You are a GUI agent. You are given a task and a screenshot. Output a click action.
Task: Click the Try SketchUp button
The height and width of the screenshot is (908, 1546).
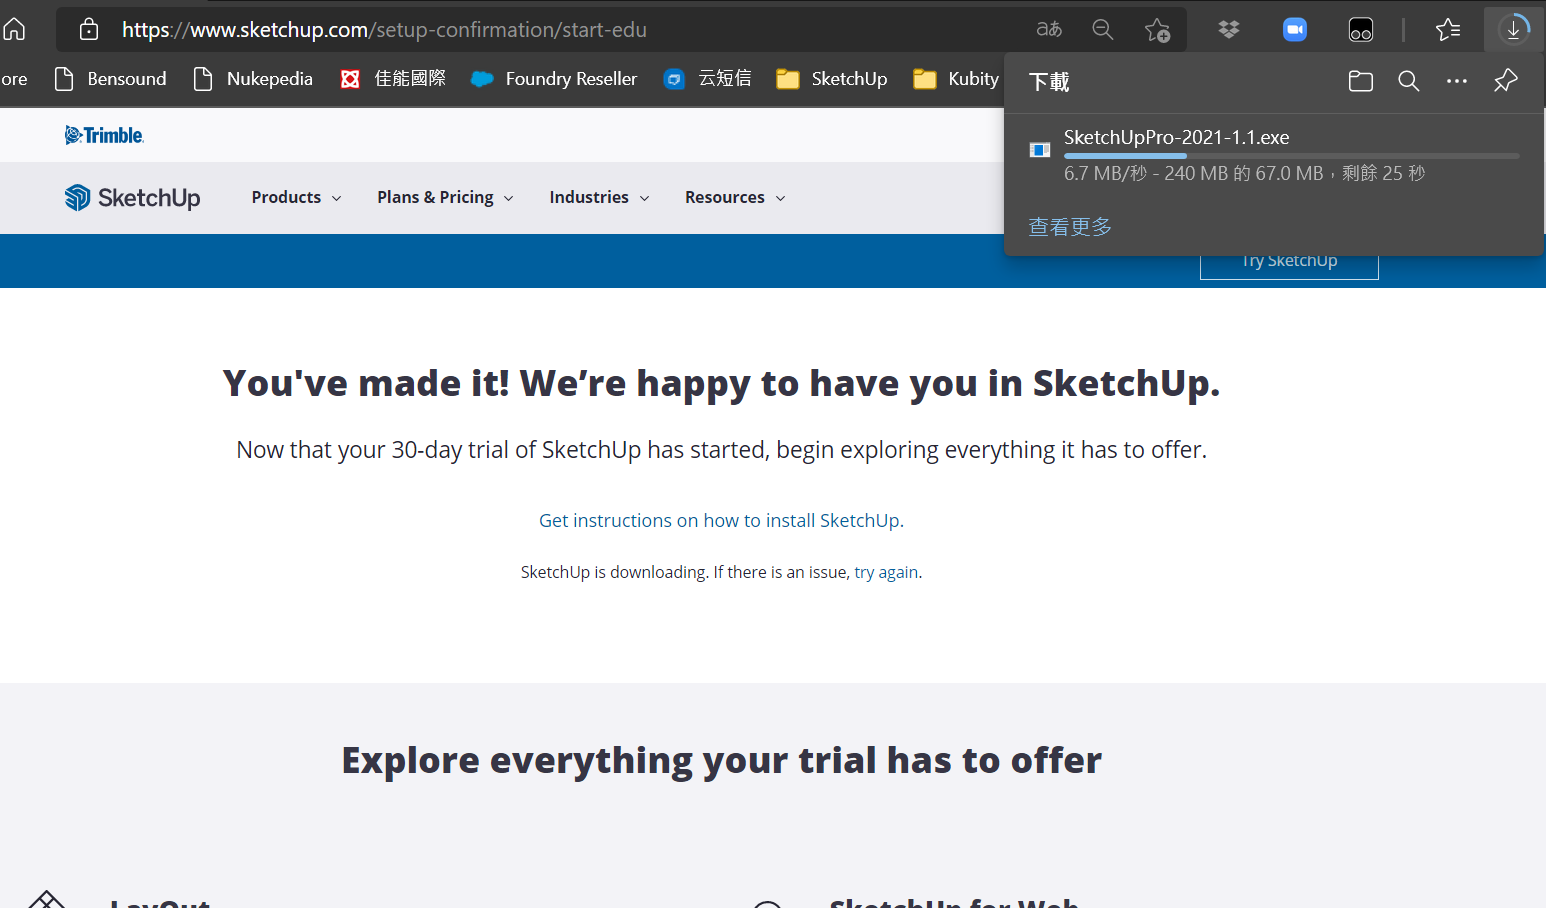click(1289, 262)
